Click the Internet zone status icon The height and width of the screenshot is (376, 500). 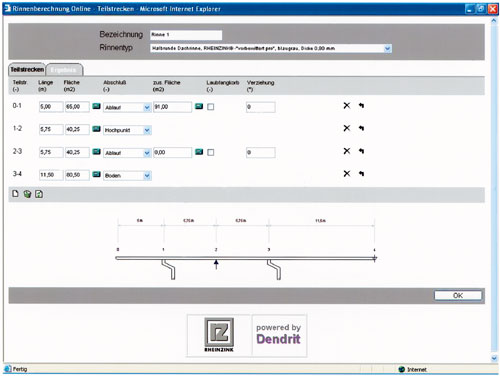[402, 369]
